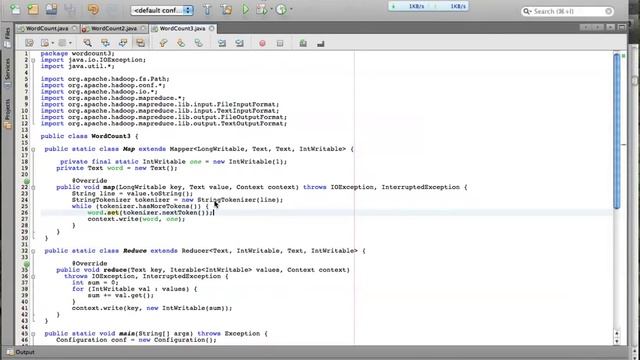The height and width of the screenshot is (360, 640).
Task: Open the Back history dropdown arrow
Action: pos(53,43)
